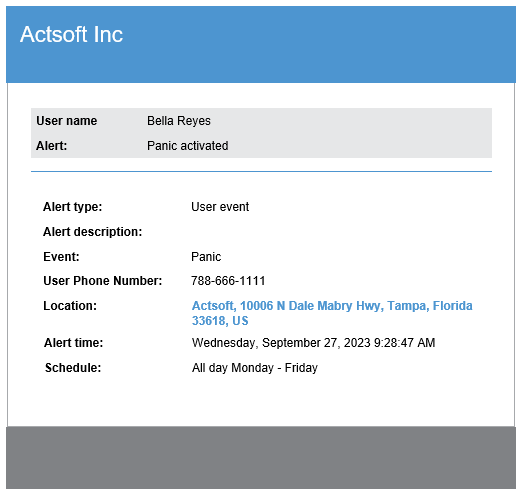Click the gray footer bar
This screenshot has height=494, width=521.
tap(261, 458)
